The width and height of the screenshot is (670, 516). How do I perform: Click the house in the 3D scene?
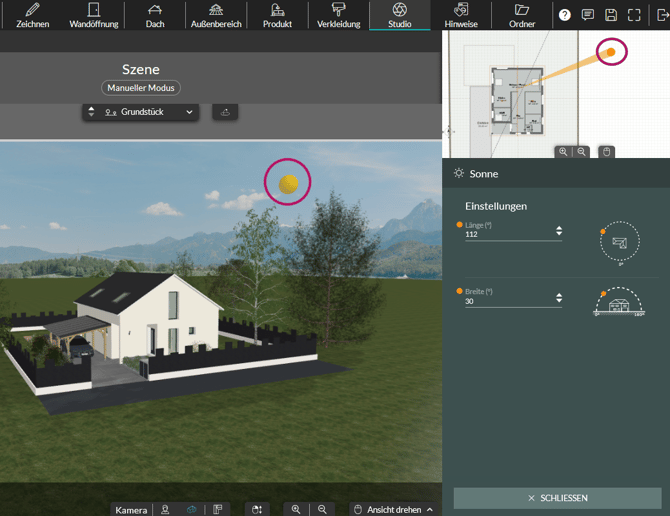pos(150,316)
